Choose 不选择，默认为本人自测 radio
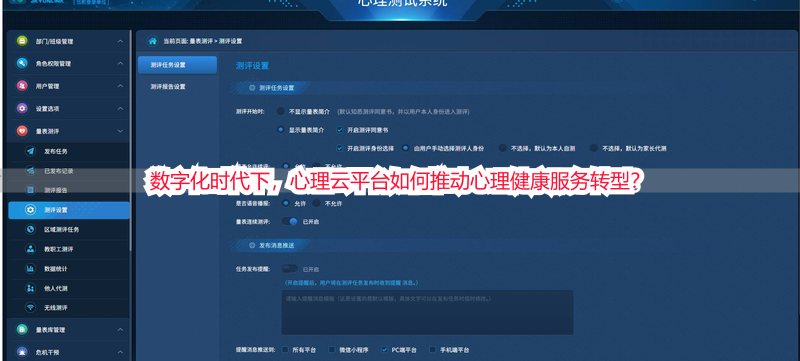Image resolution: width=800 pixels, height=361 pixels. point(503,148)
